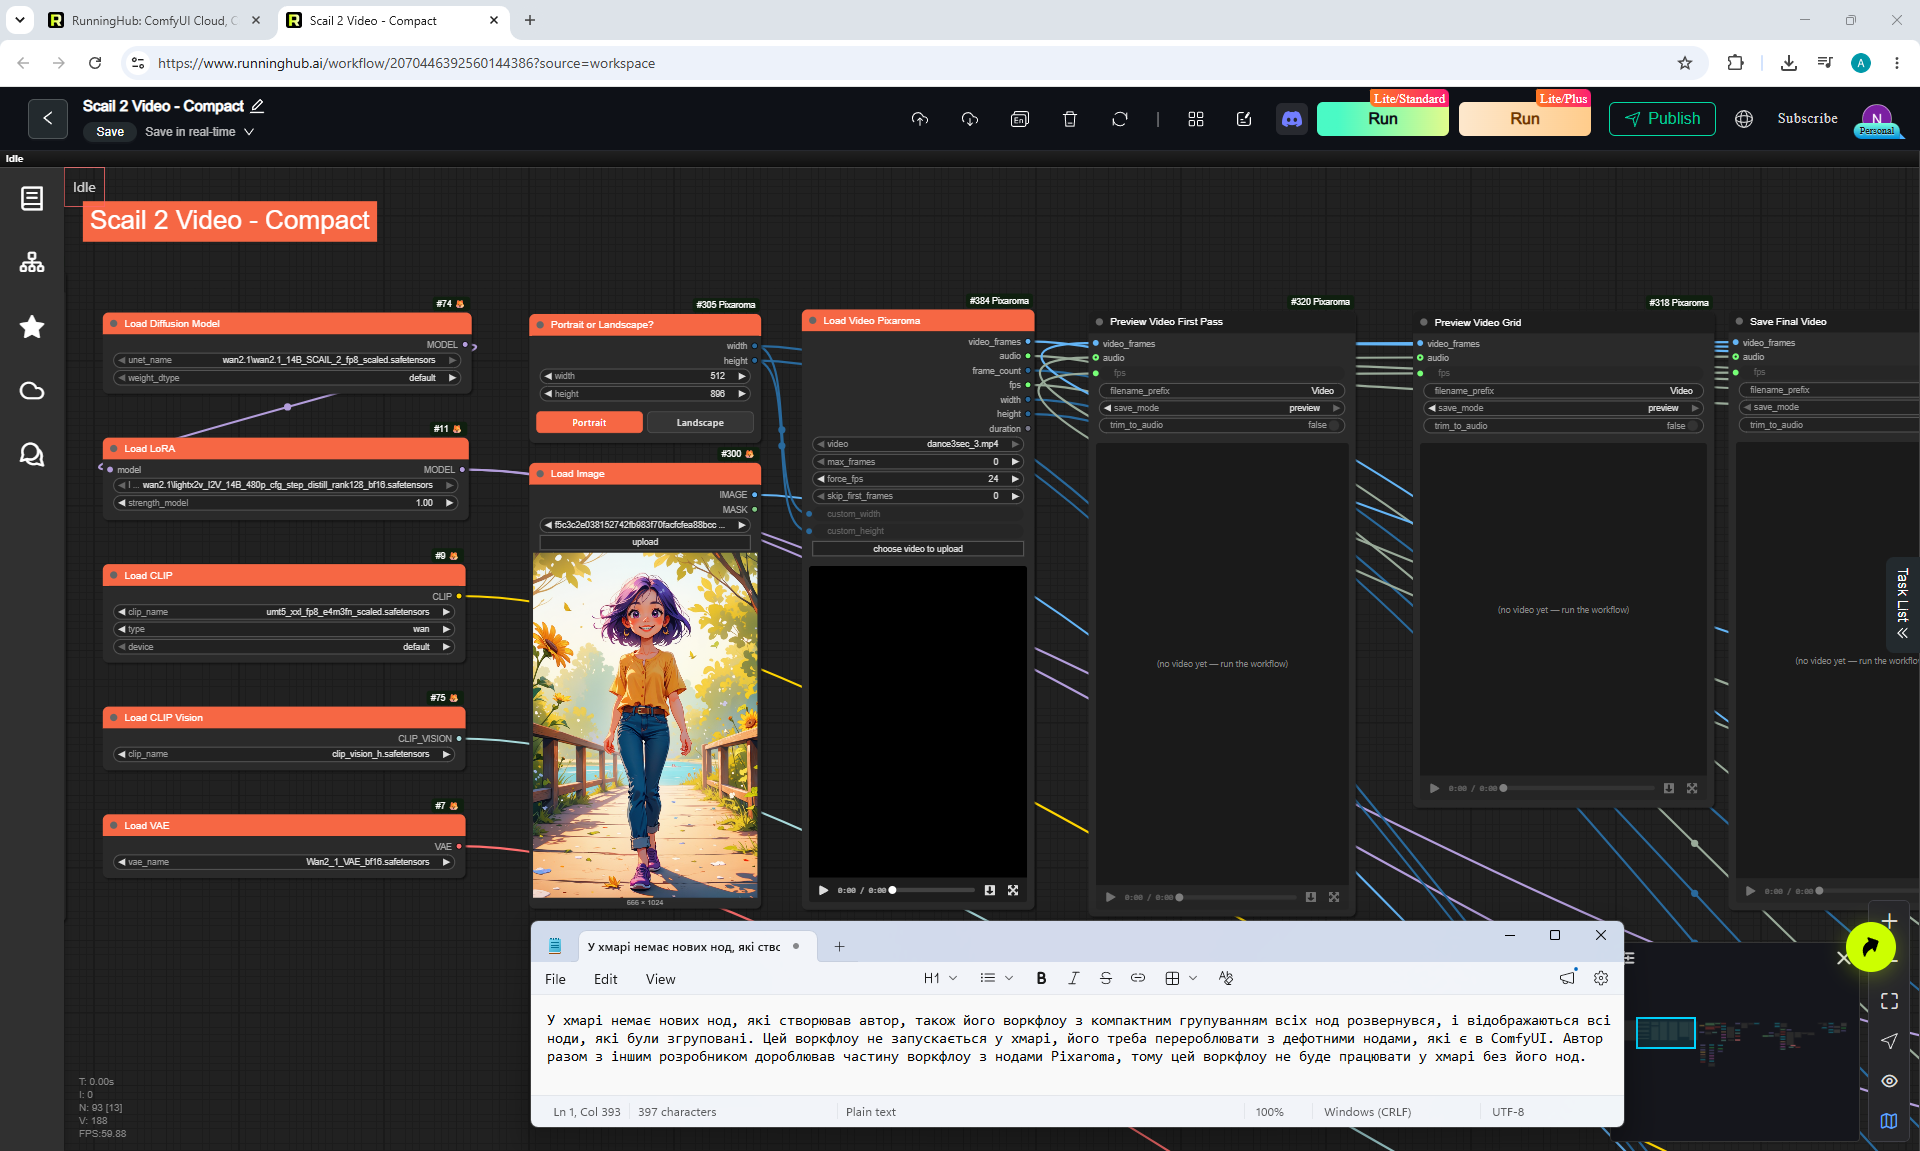This screenshot has width=1920, height=1151.
Task: Open the chat bubbles sidebar icon
Action: tap(32, 455)
